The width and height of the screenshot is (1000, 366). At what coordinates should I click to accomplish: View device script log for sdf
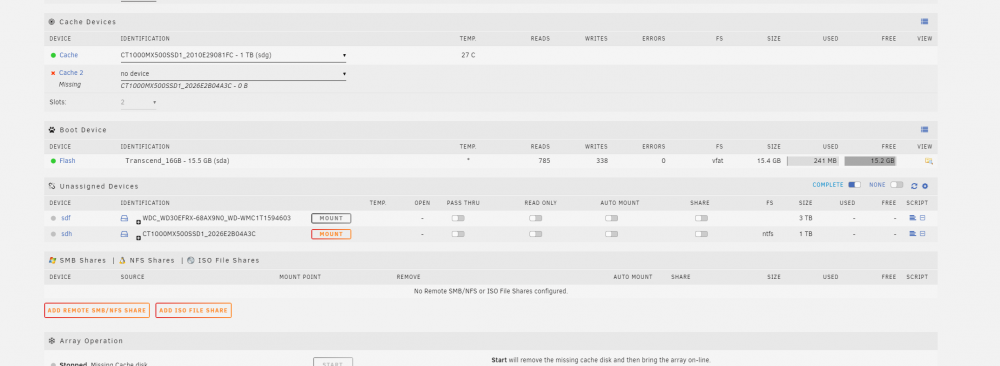click(913, 218)
